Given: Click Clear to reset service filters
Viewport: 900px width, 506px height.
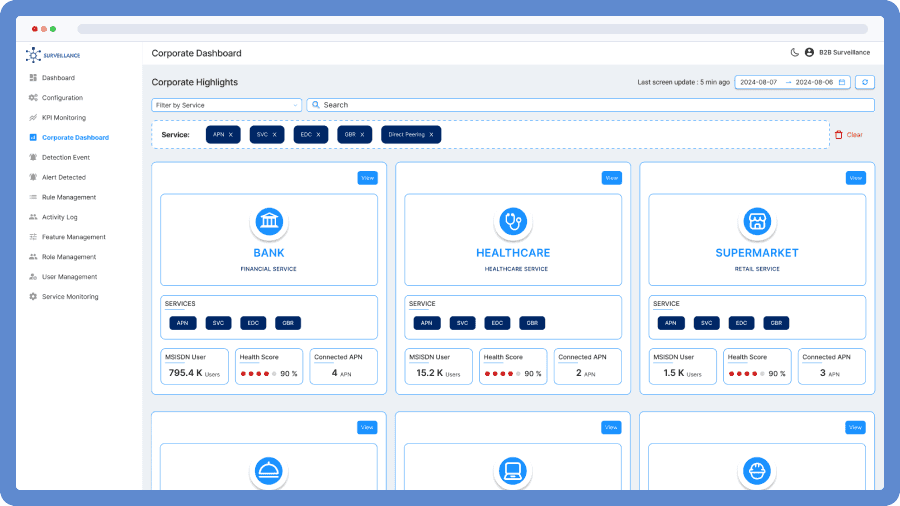Looking at the screenshot, I should pyautogui.click(x=854, y=135).
